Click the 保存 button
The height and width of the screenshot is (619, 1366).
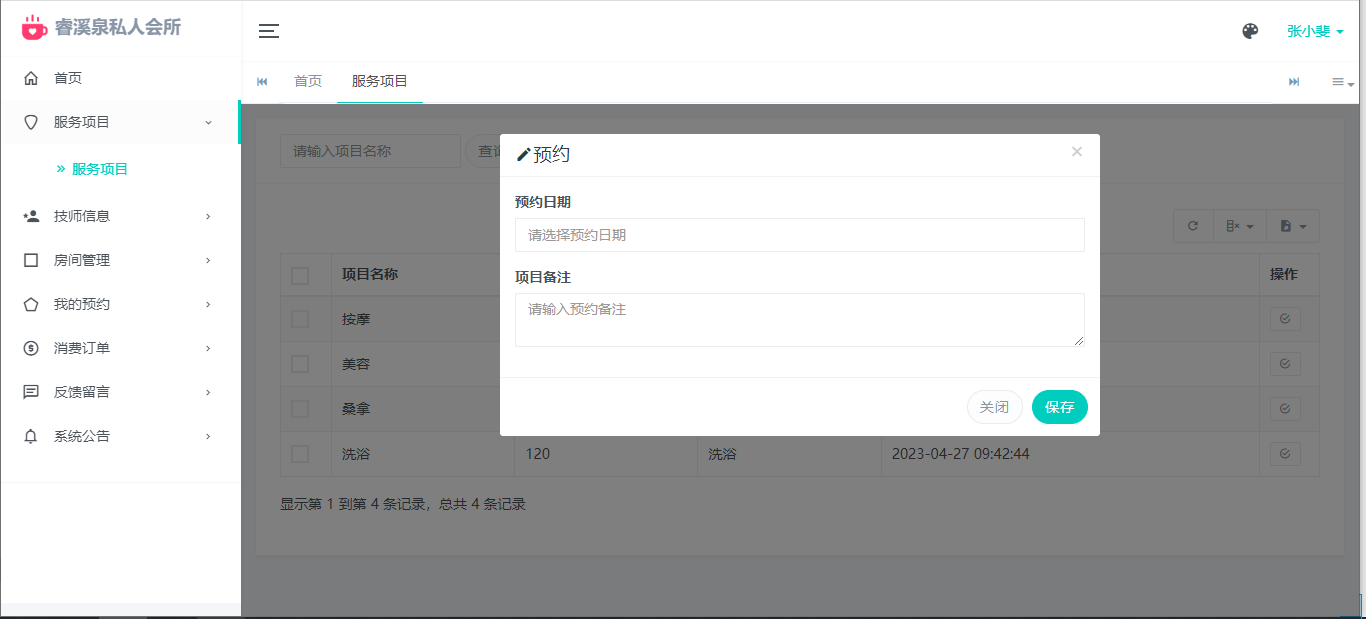coord(1060,407)
